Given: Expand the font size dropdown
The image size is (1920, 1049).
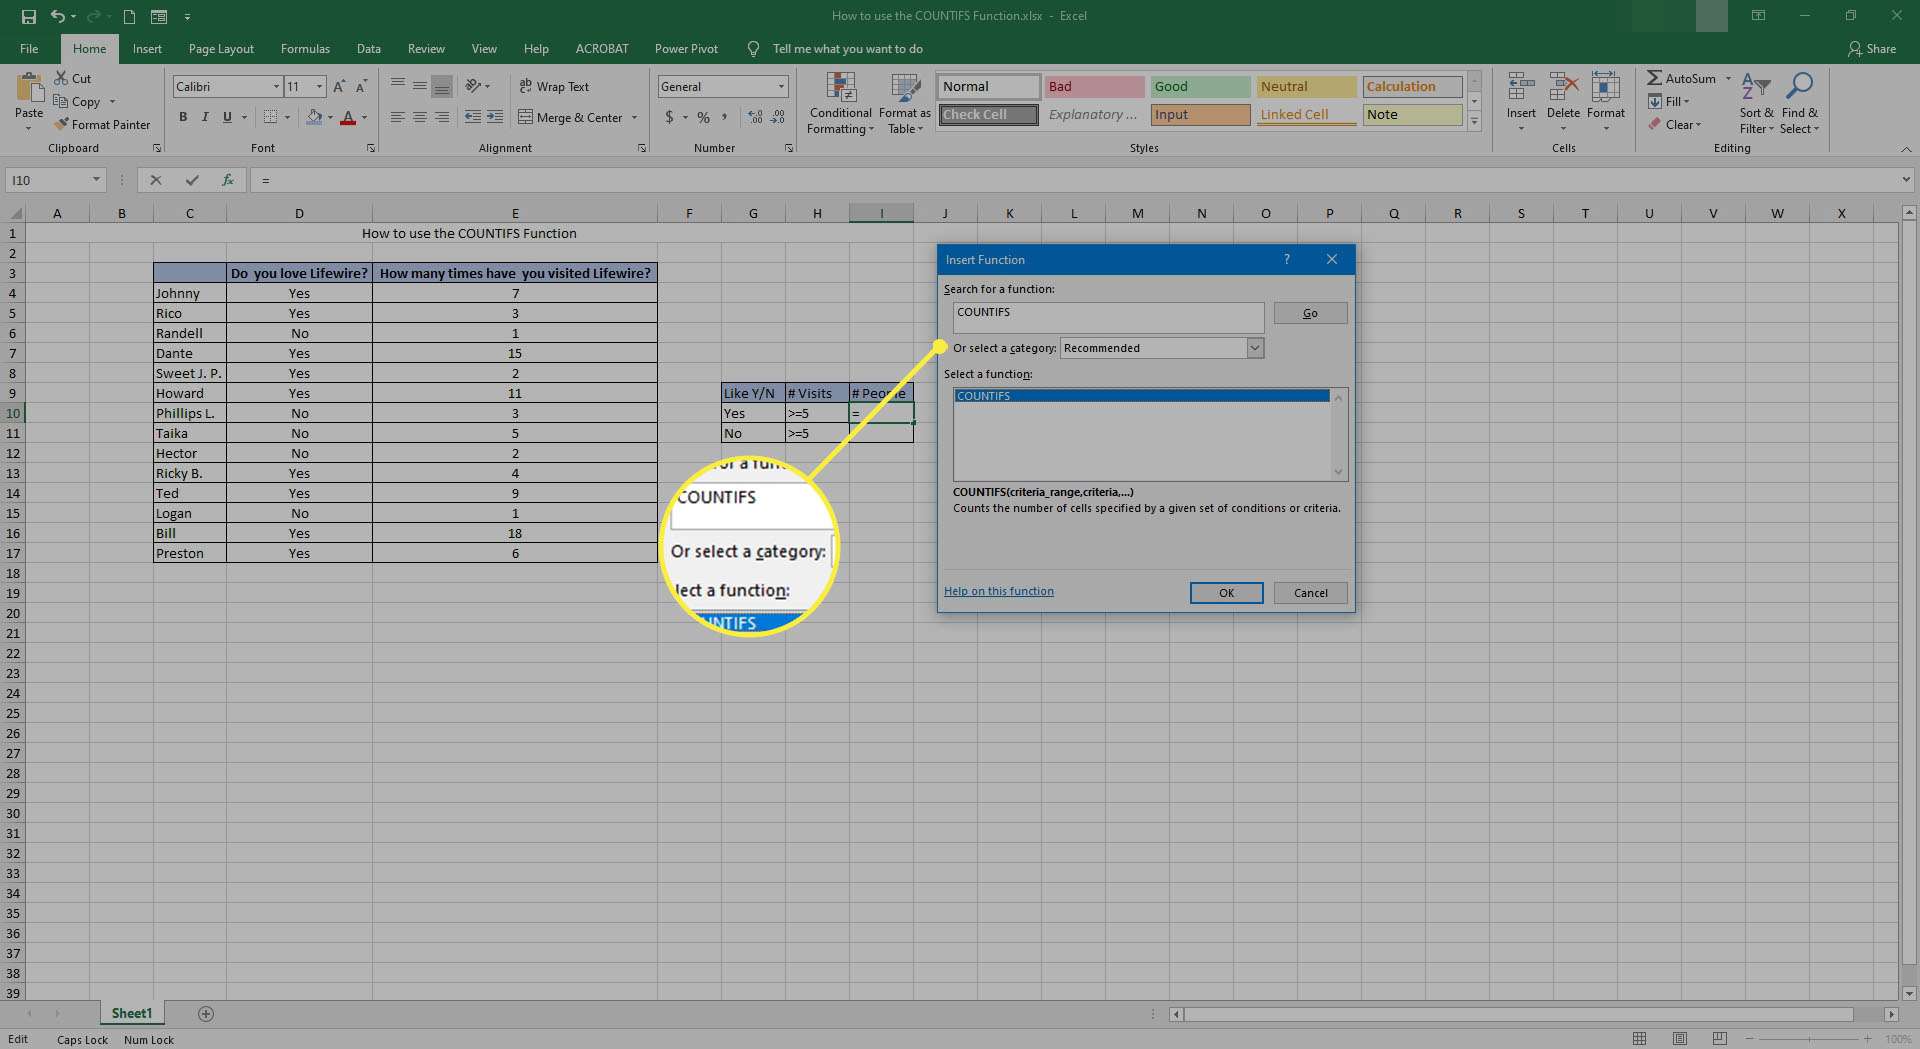Looking at the screenshot, I should [x=319, y=87].
